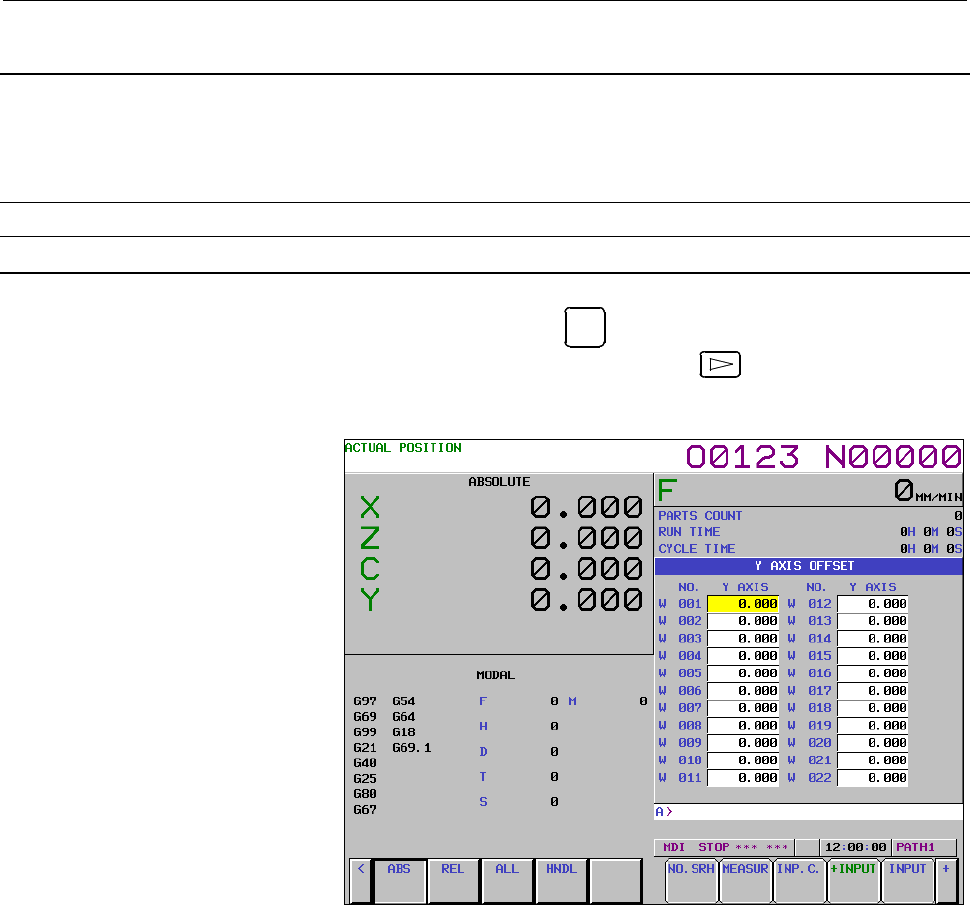The height and width of the screenshot is (905, 970).
Task: Select the +INPUT softkey
Action: [854, 880]
